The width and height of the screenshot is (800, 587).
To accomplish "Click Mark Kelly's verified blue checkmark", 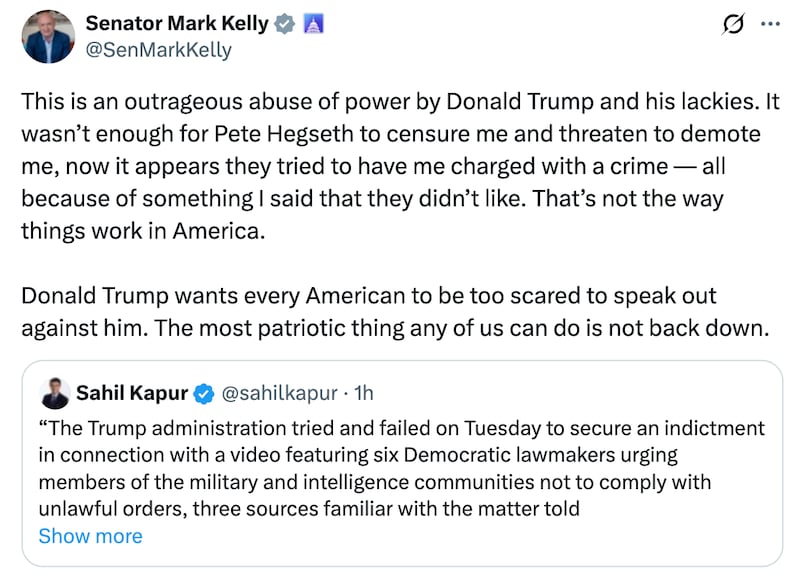I will pyautogui.click(x=284, y=23).
